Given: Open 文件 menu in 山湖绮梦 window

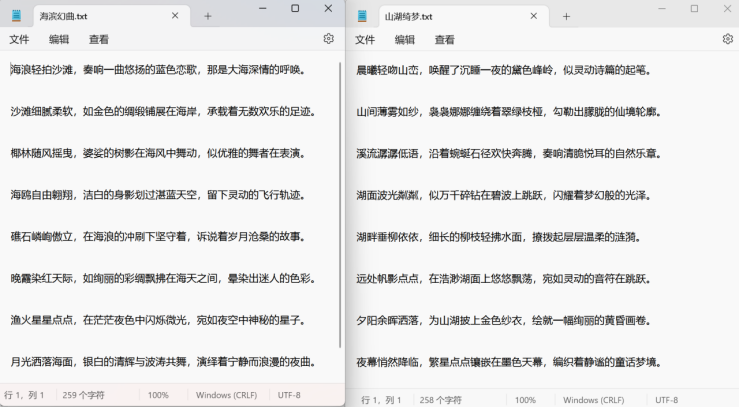Looking at the screenshot, I should point(365,40).
